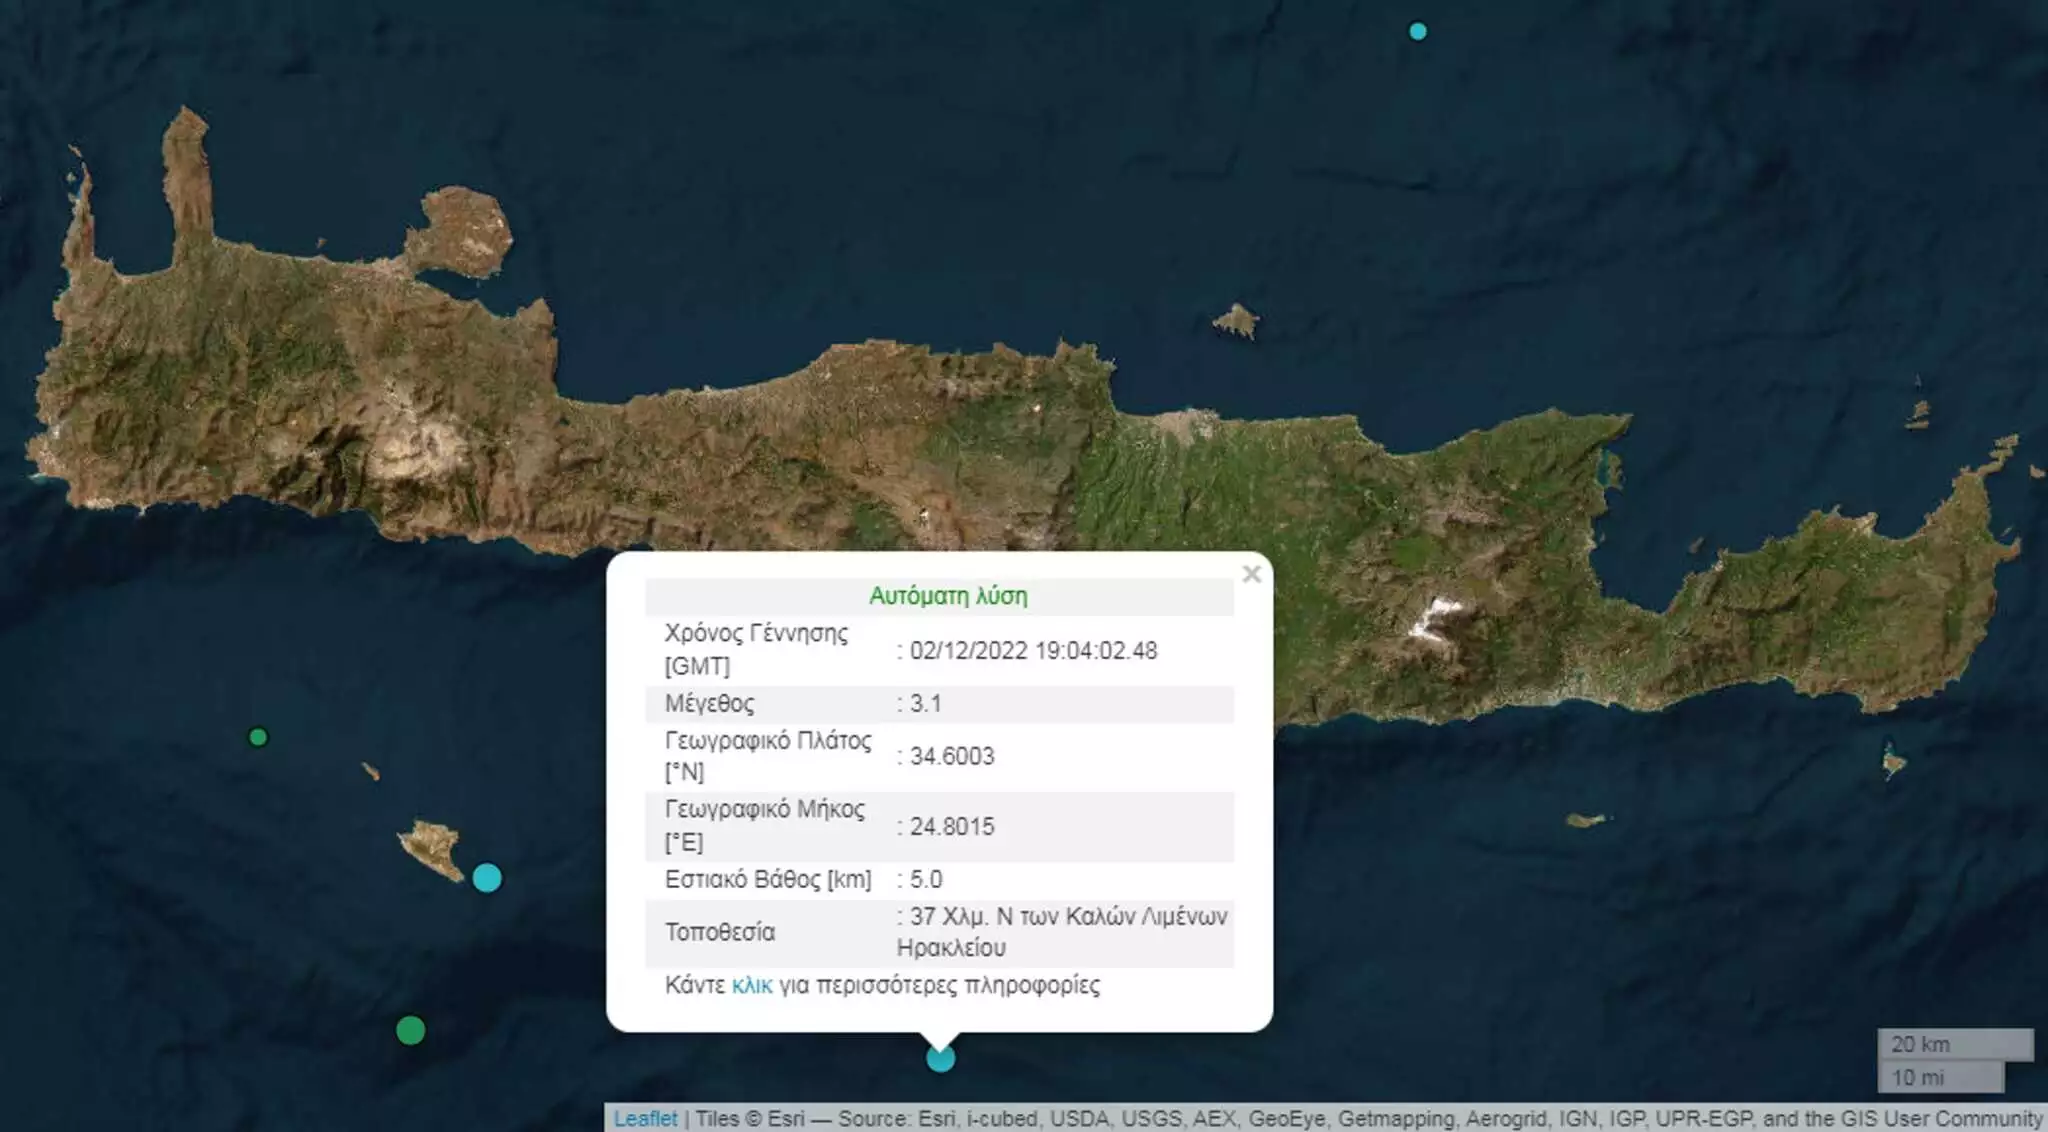This screenshot has width=2048, height=1132.
Task: Open the Leaflet attribution link
Action: [645, 1118]
